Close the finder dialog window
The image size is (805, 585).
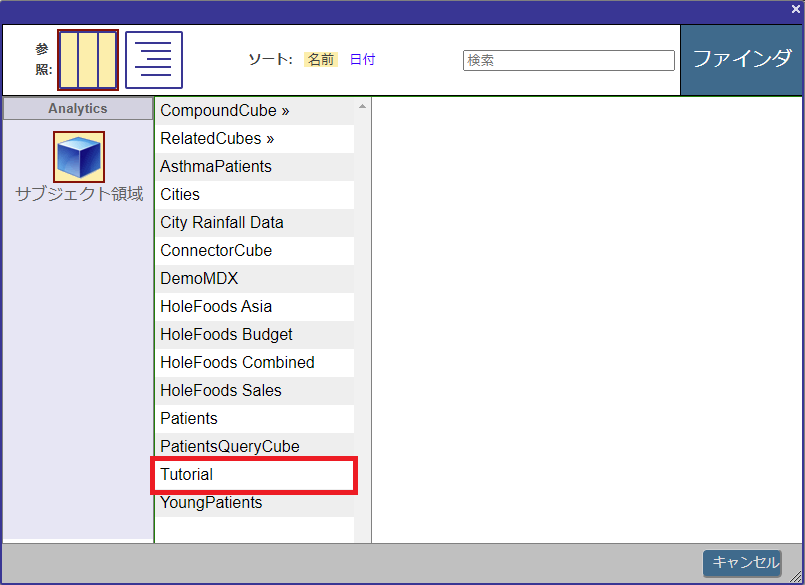point(796,9)
